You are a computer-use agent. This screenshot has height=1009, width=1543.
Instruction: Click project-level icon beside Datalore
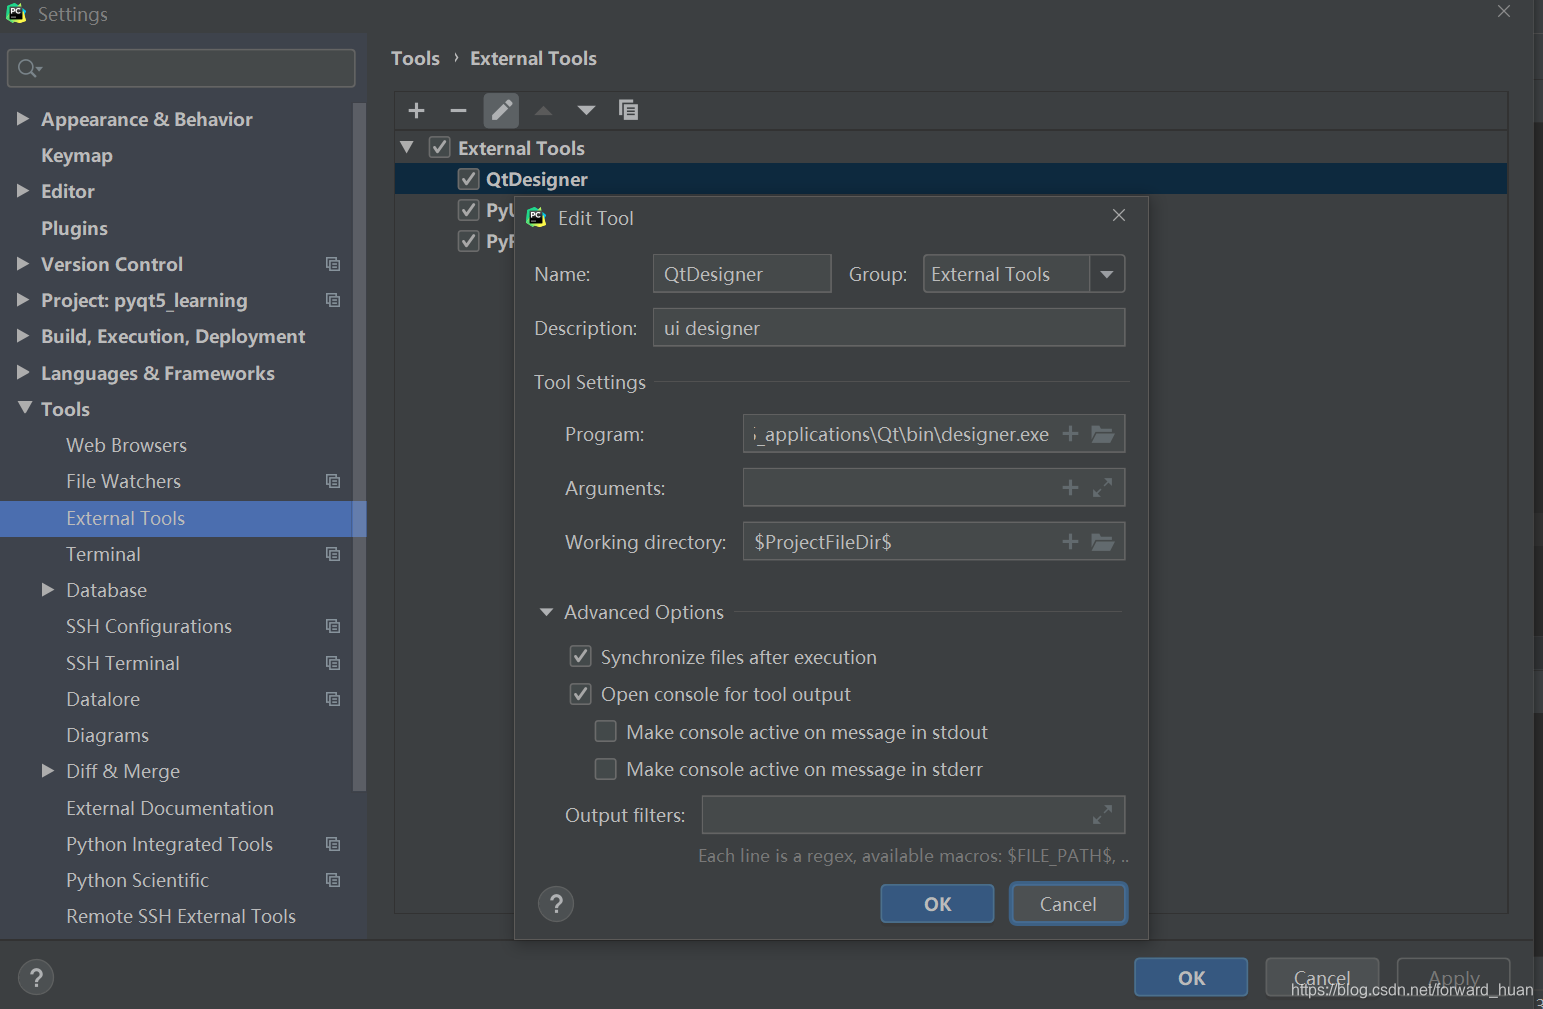coord(333,699)
